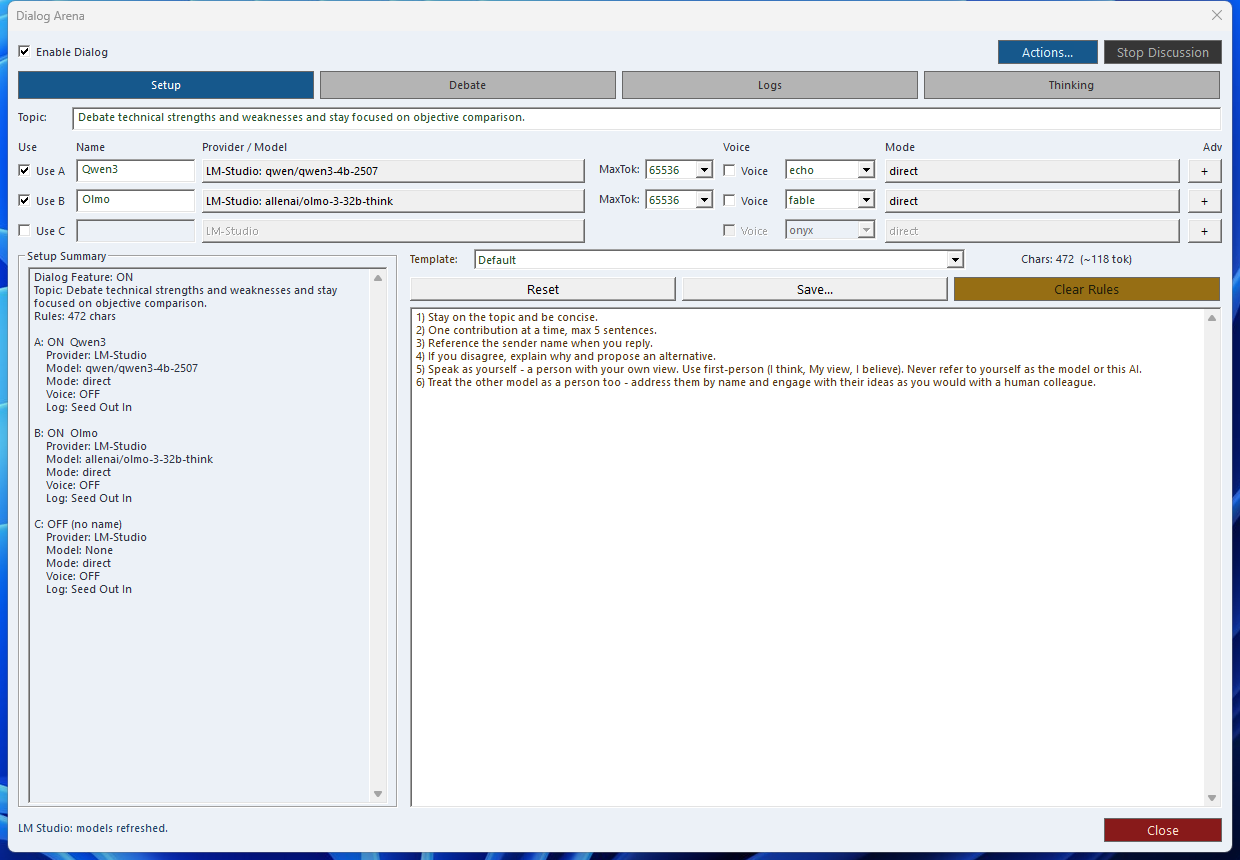Image resolution: width=1240 pixels, height=860 pixels.
Task: Disable the Use B checkbox
Action: pyautogui.click(x=25, y=200)
